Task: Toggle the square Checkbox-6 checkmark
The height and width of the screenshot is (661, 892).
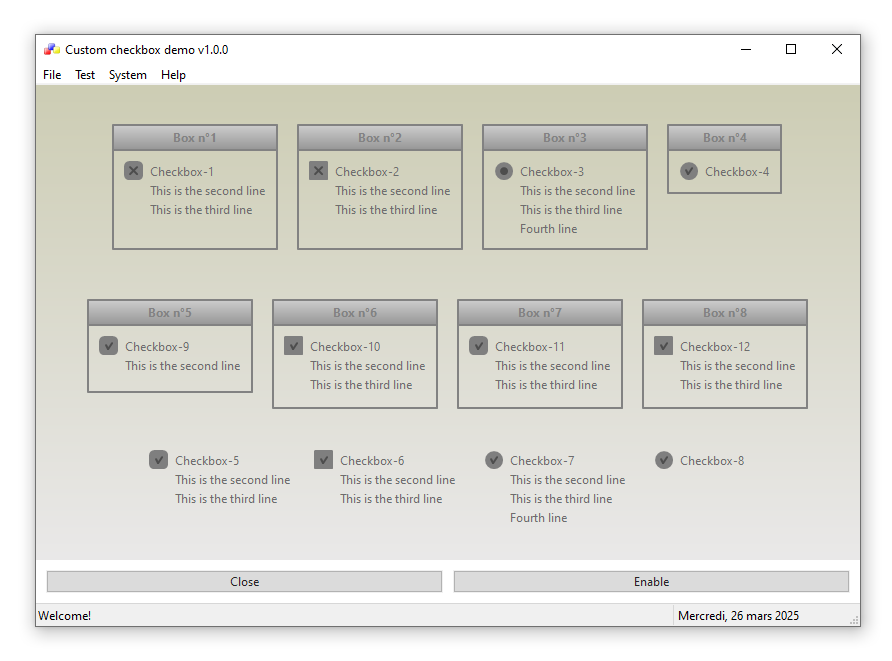Action: 324,460
